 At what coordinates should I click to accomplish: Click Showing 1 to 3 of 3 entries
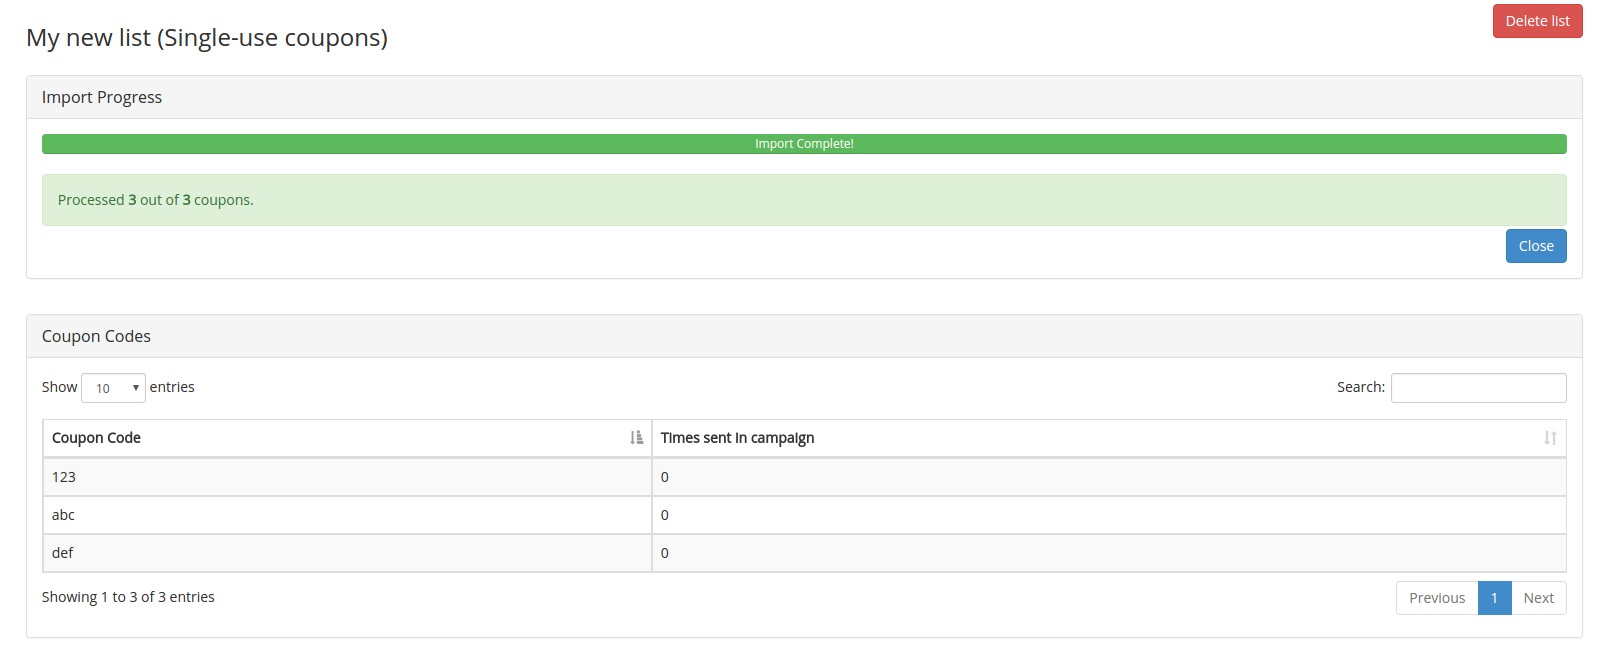point(128,597)
